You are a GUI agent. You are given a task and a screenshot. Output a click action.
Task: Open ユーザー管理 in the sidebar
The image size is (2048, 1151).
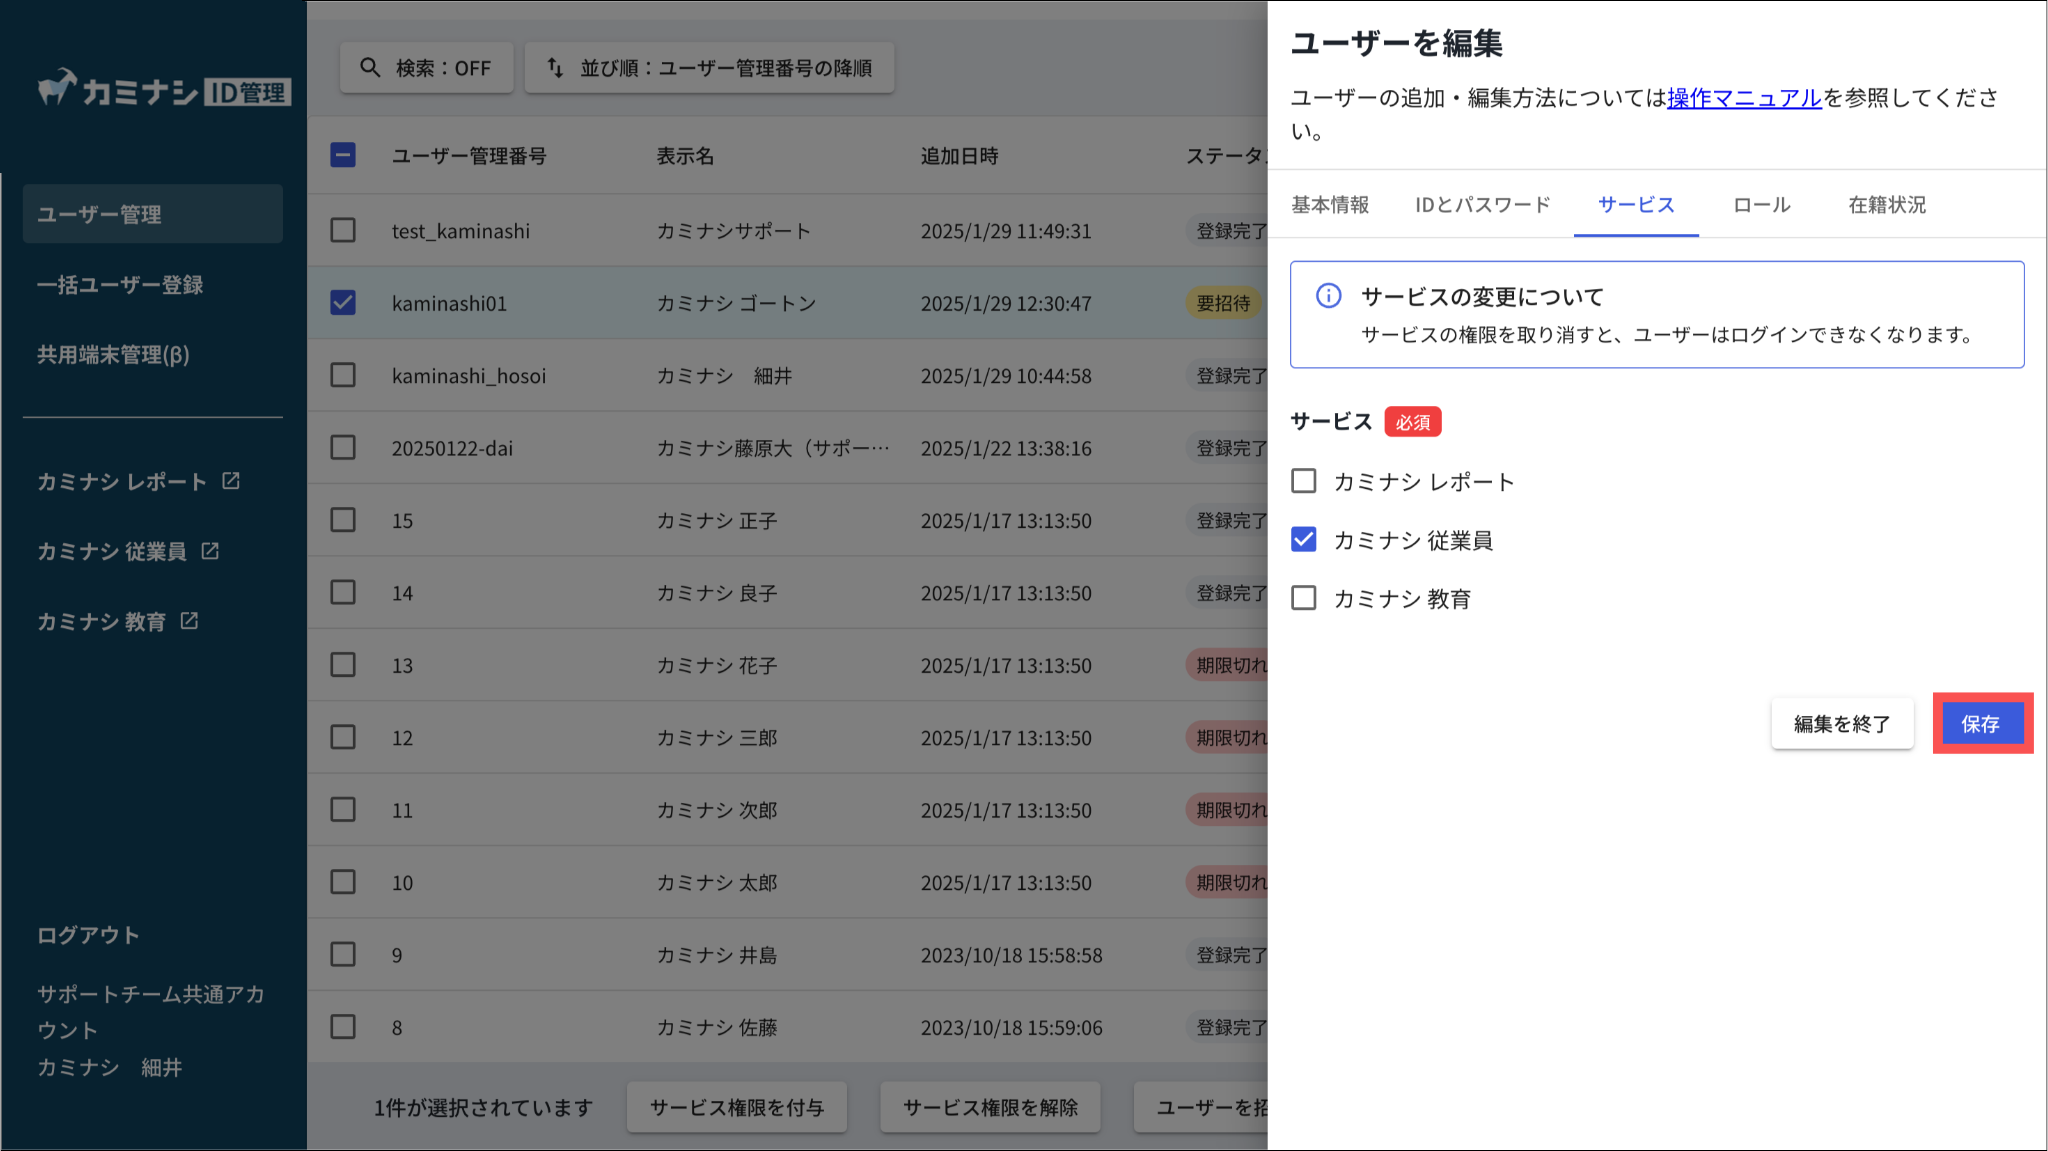[x=153, y=214]
